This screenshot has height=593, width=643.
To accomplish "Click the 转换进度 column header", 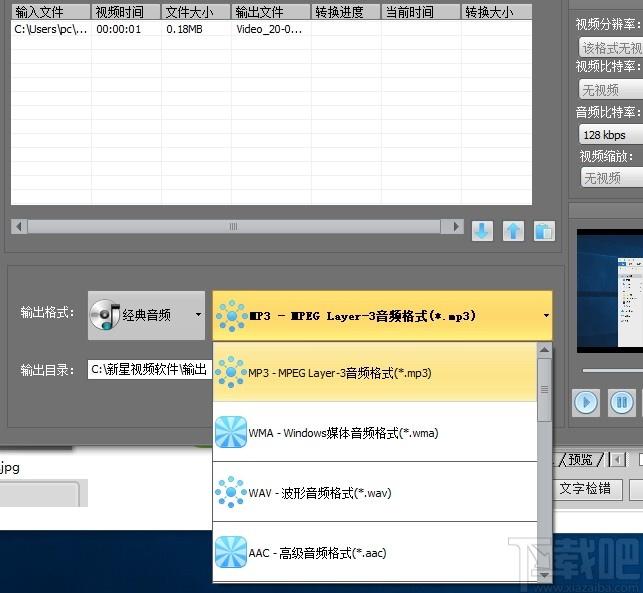I will 346,12.
